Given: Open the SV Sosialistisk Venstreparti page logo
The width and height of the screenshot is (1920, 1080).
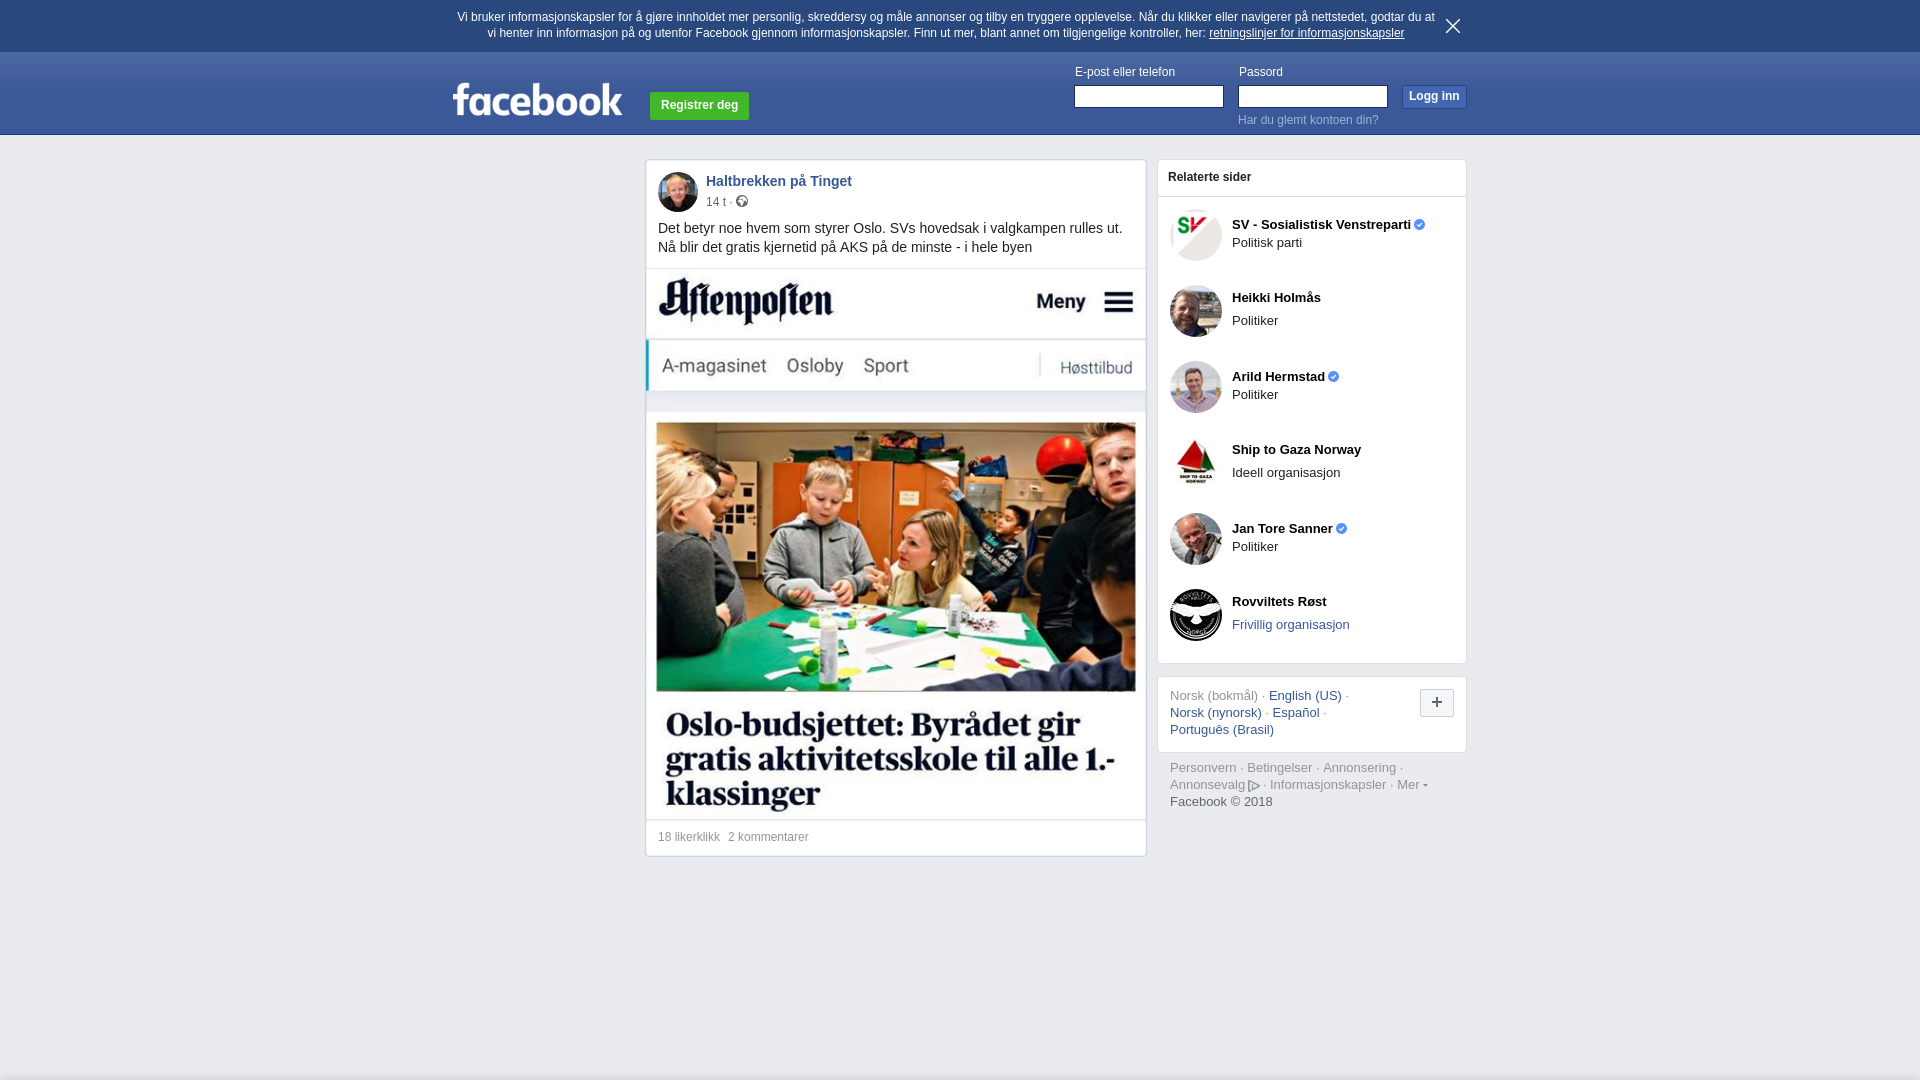Looking at the screenshot, I should tap(1196, 235).
